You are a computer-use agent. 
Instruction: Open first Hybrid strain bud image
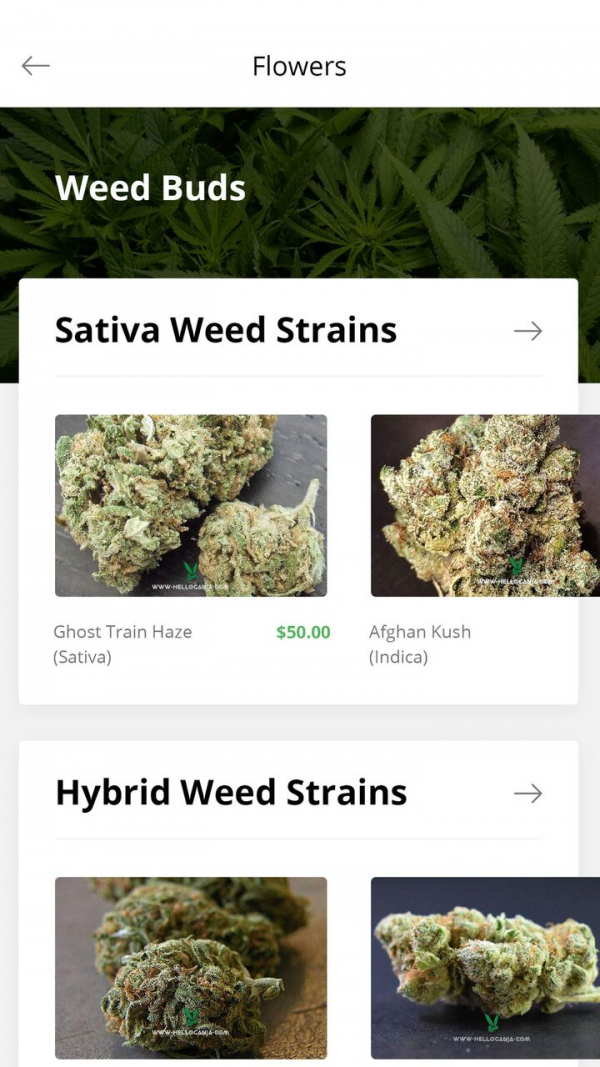pos(190,968)
